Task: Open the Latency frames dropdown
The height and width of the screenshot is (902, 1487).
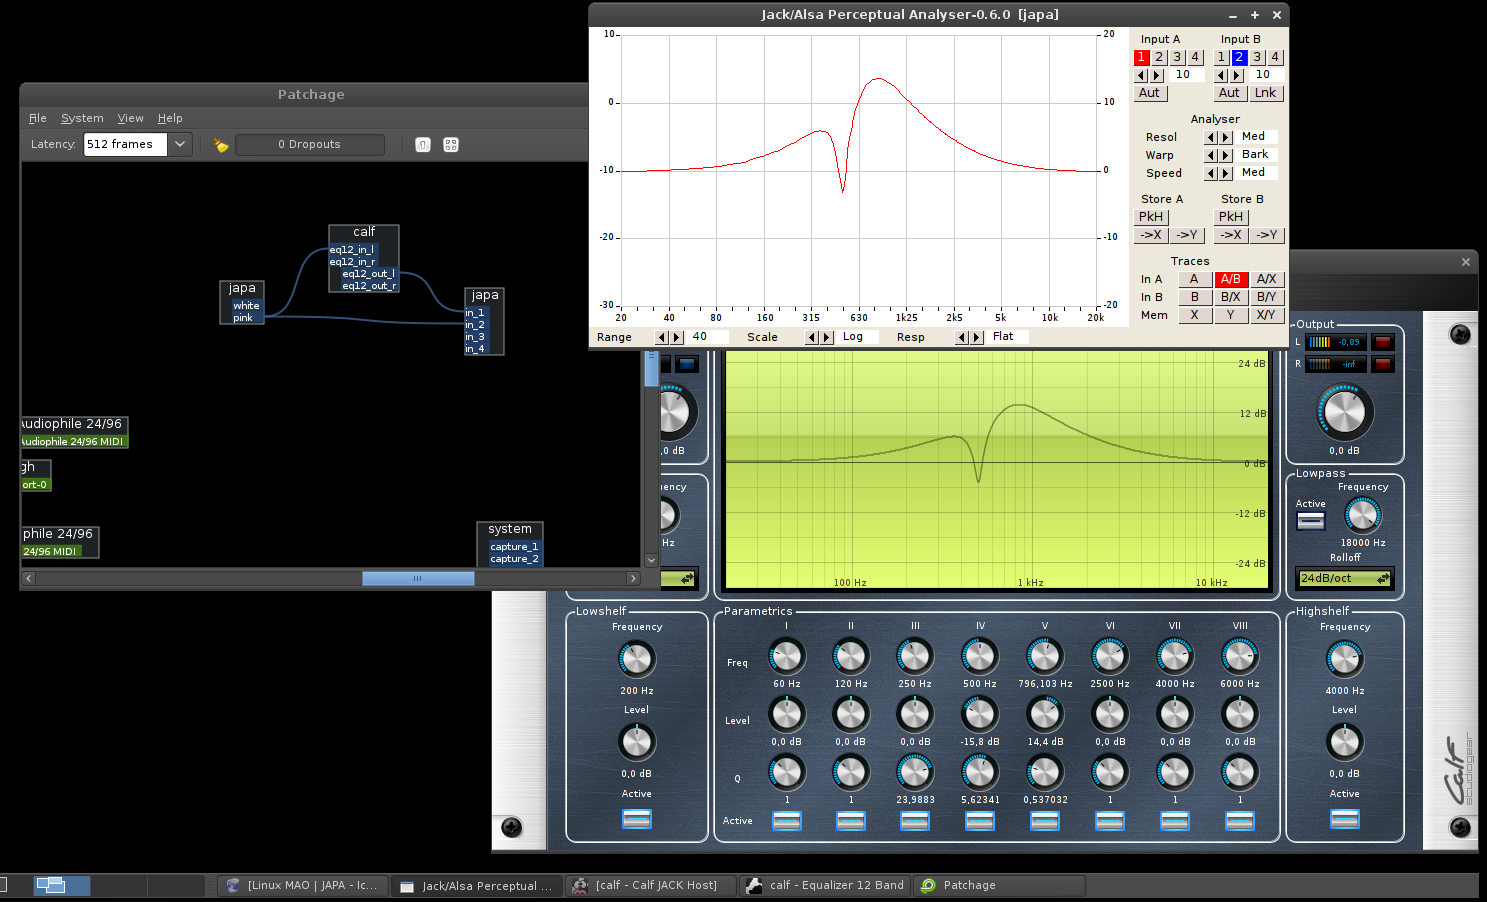Action: [180, 145]
